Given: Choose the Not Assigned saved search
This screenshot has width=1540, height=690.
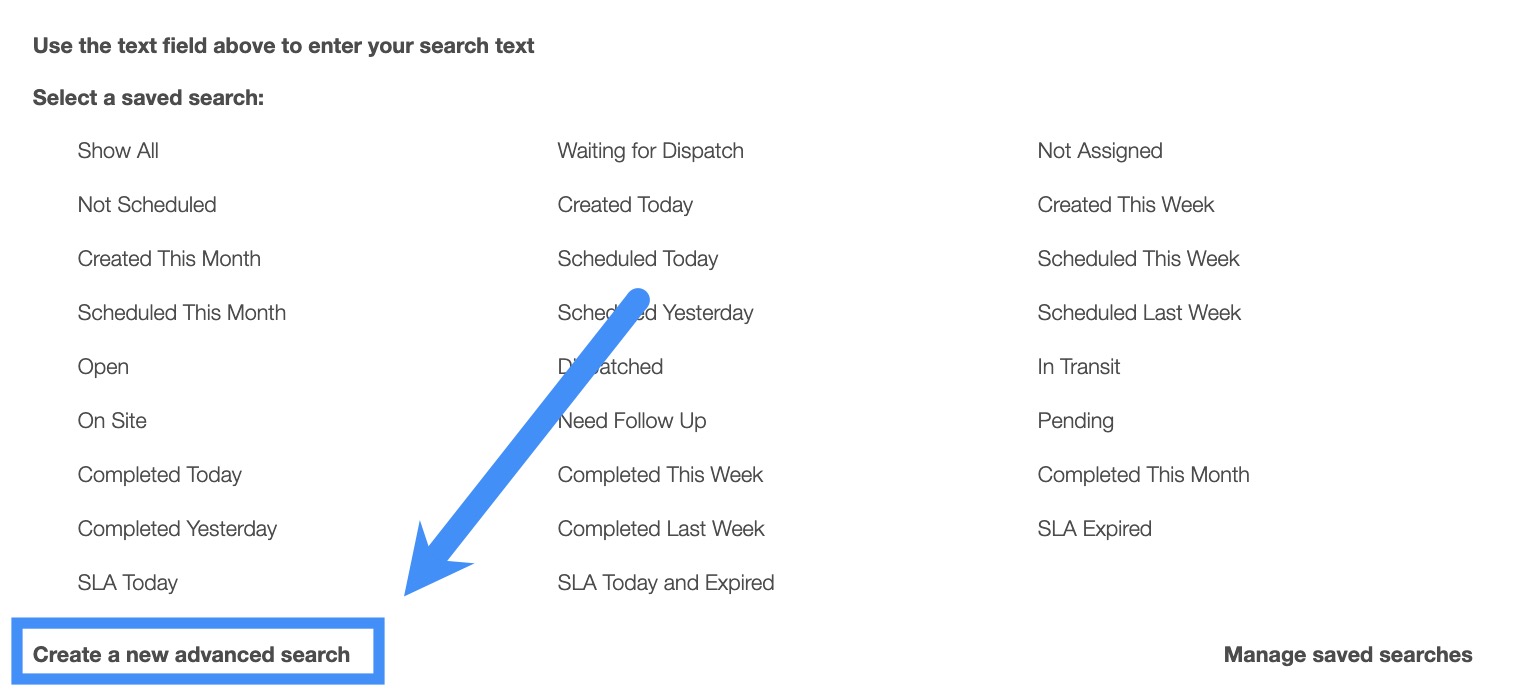Looking at the screenshot, I should click(x=1099, y=151).
